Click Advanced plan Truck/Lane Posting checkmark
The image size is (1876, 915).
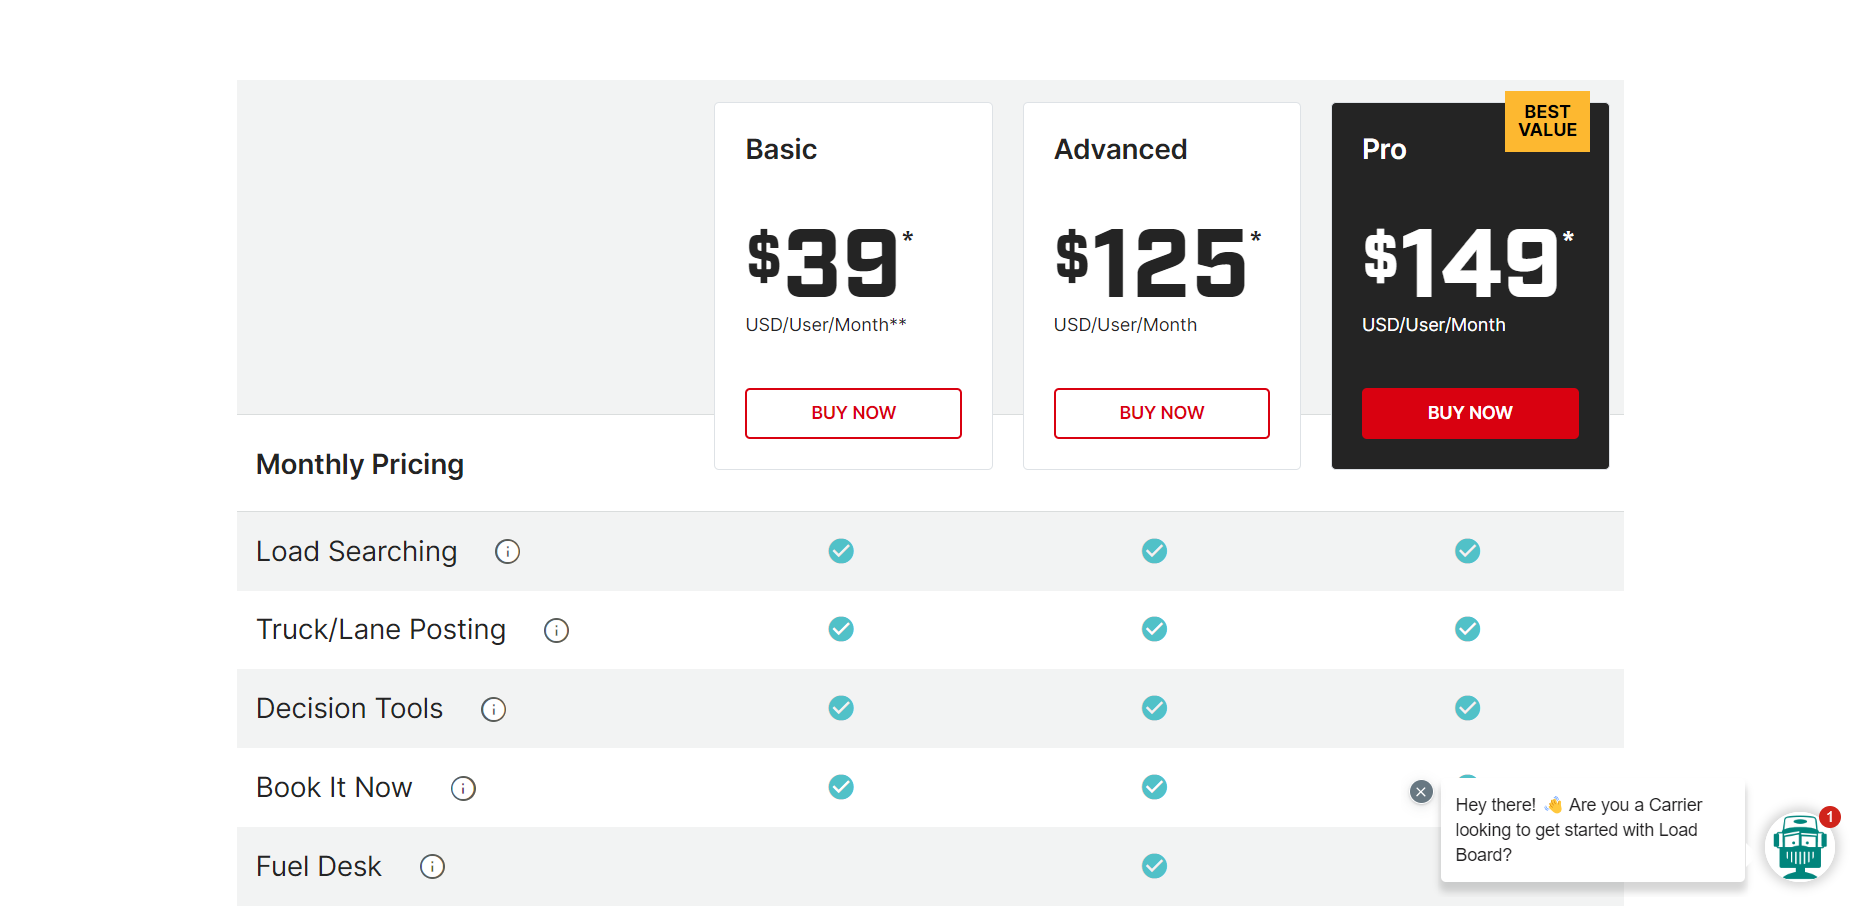1154,629
